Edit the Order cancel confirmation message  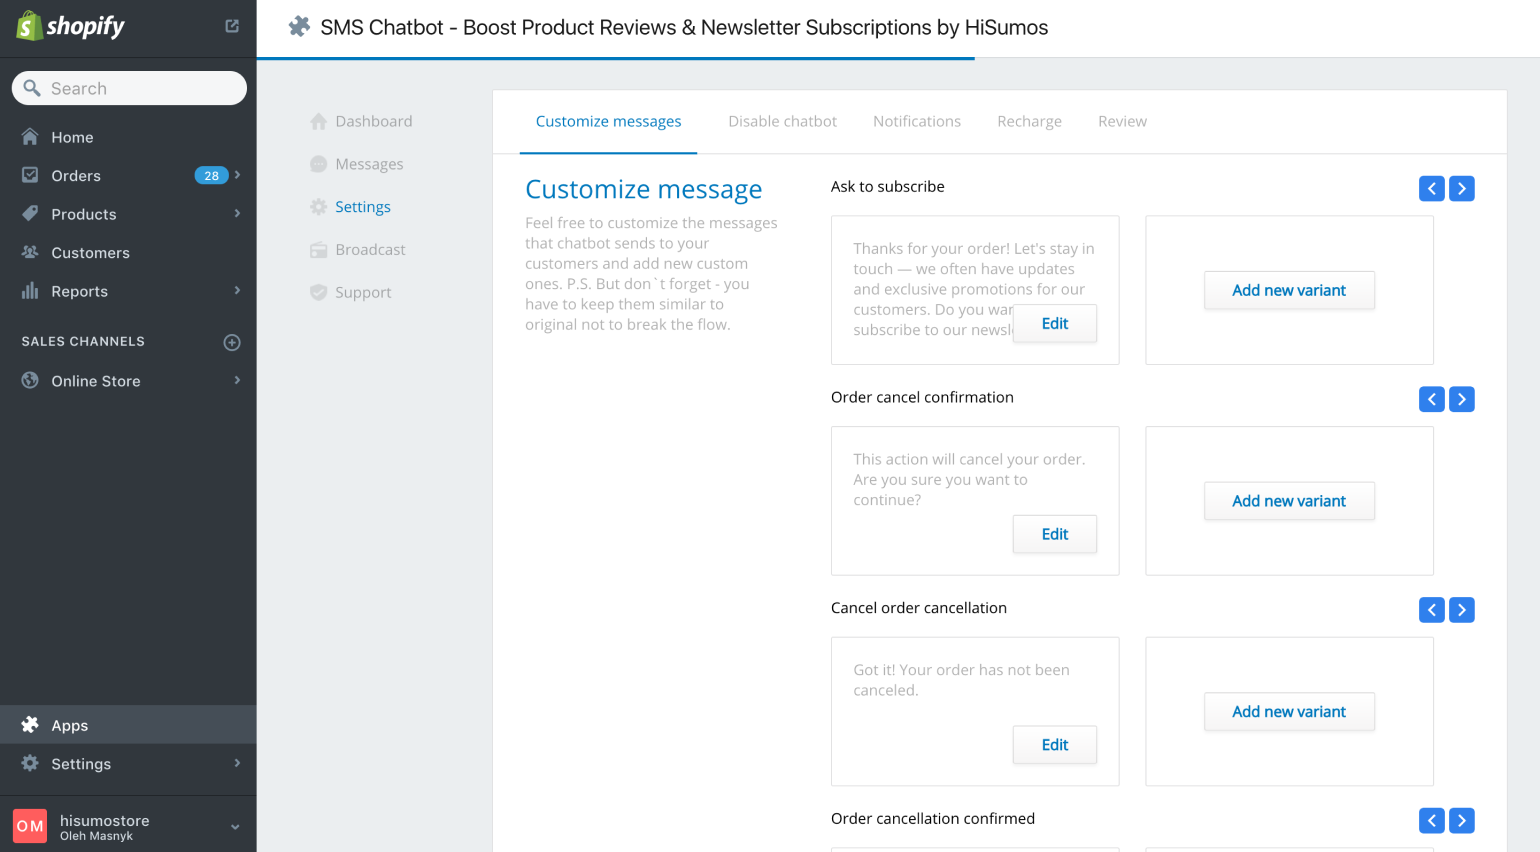[1055, 534]
